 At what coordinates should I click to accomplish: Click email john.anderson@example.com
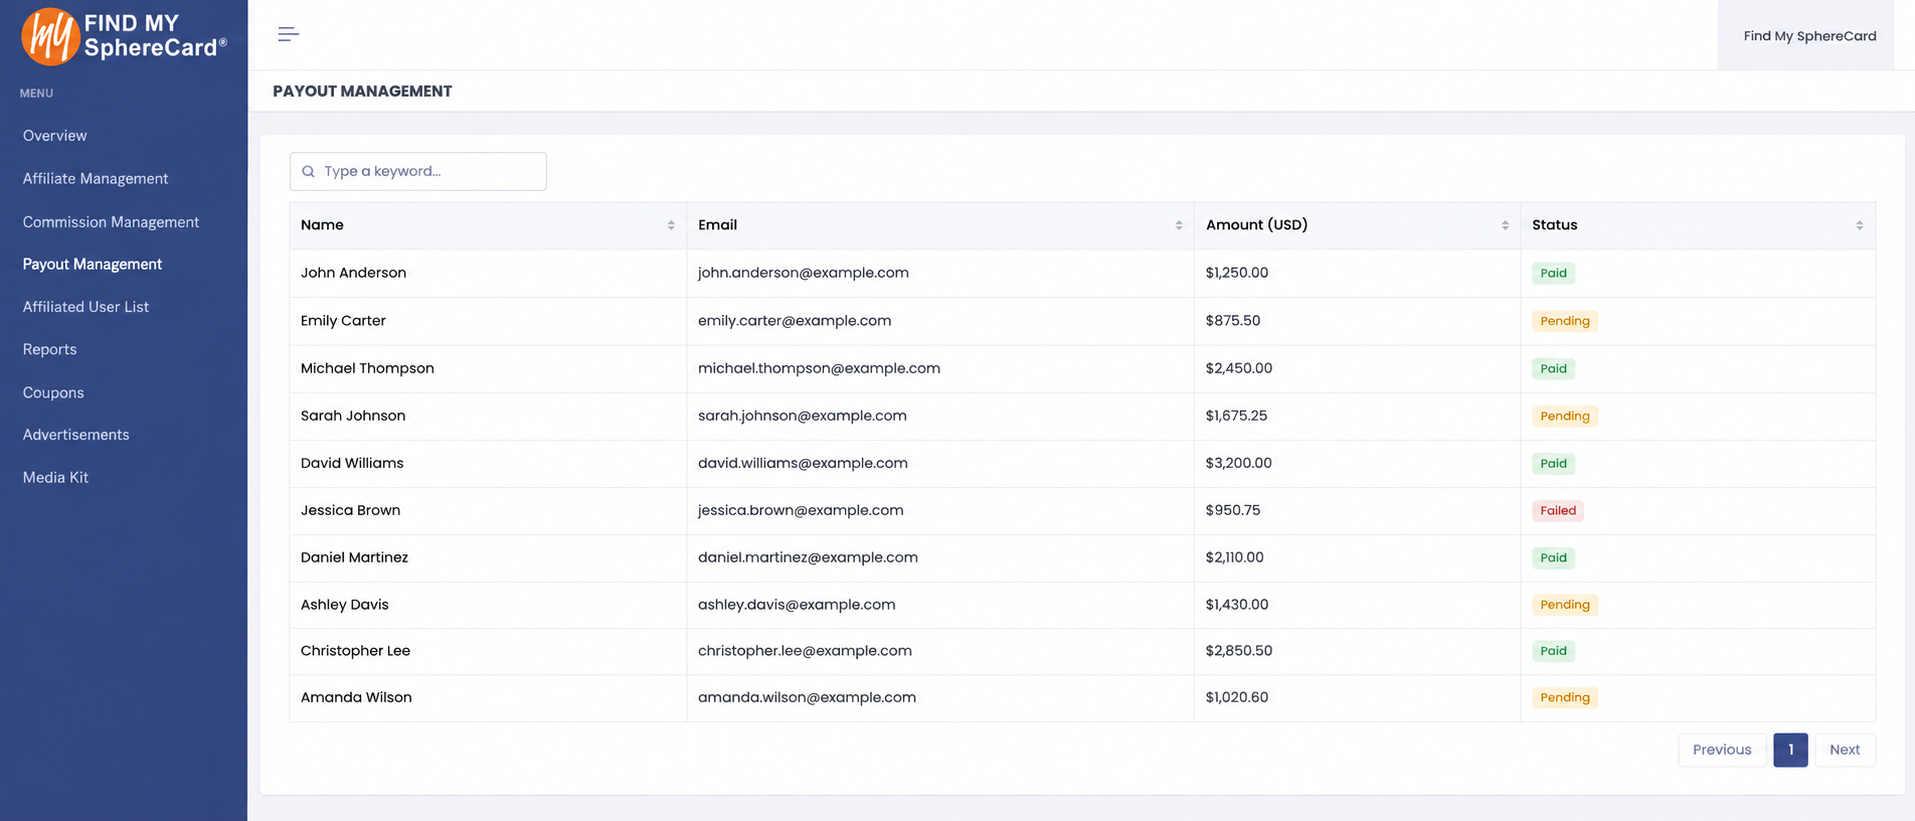803,273
